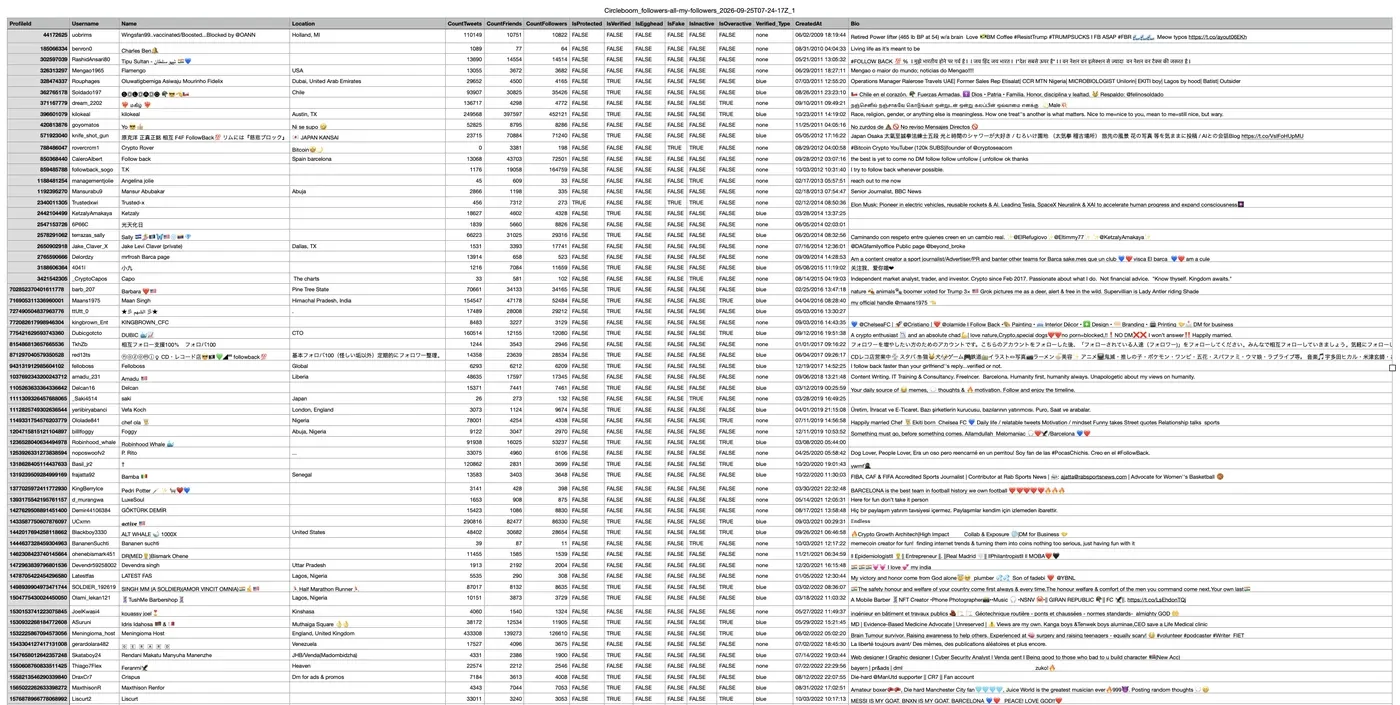Click the username cell KetzalyAmakaya
The height and width of the screenshot is (705, 1400).
(92, 214)
